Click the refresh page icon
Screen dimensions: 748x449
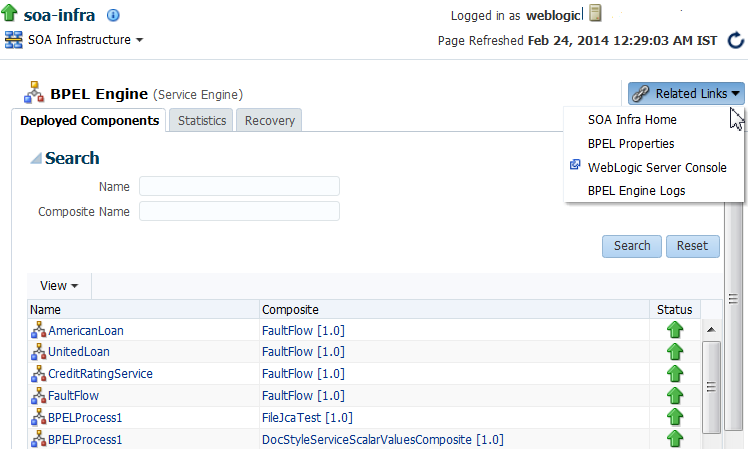coord(736,41)
